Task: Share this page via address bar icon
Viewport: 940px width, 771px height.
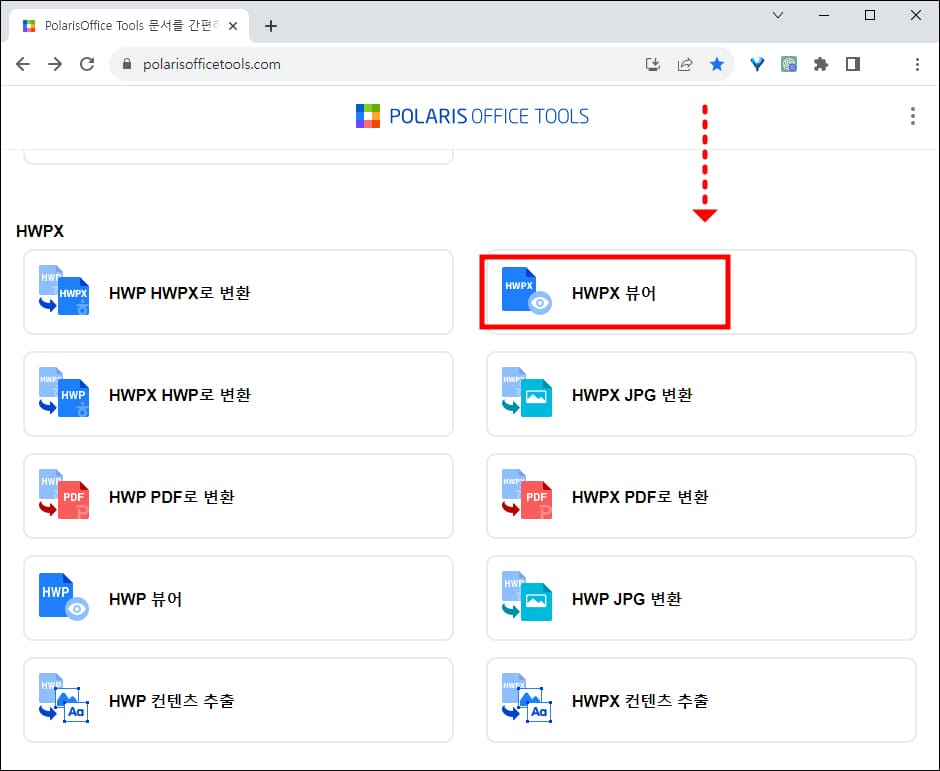Action: pos(685,64)
